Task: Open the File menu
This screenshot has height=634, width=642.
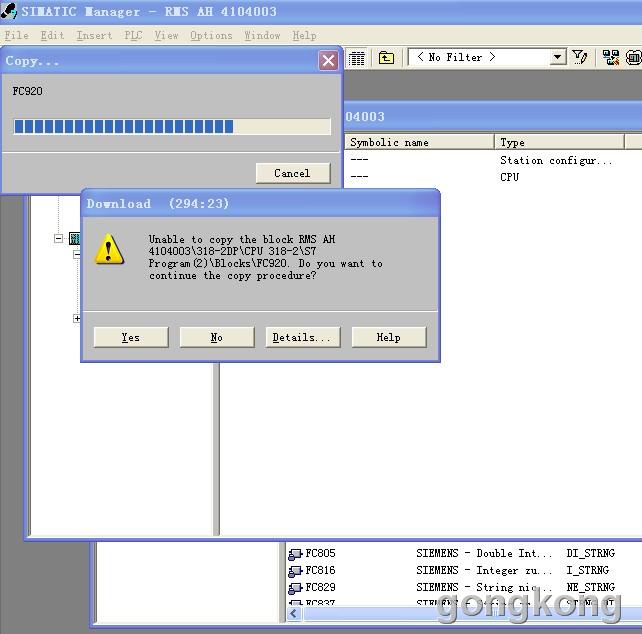Action: pos(16,36)
